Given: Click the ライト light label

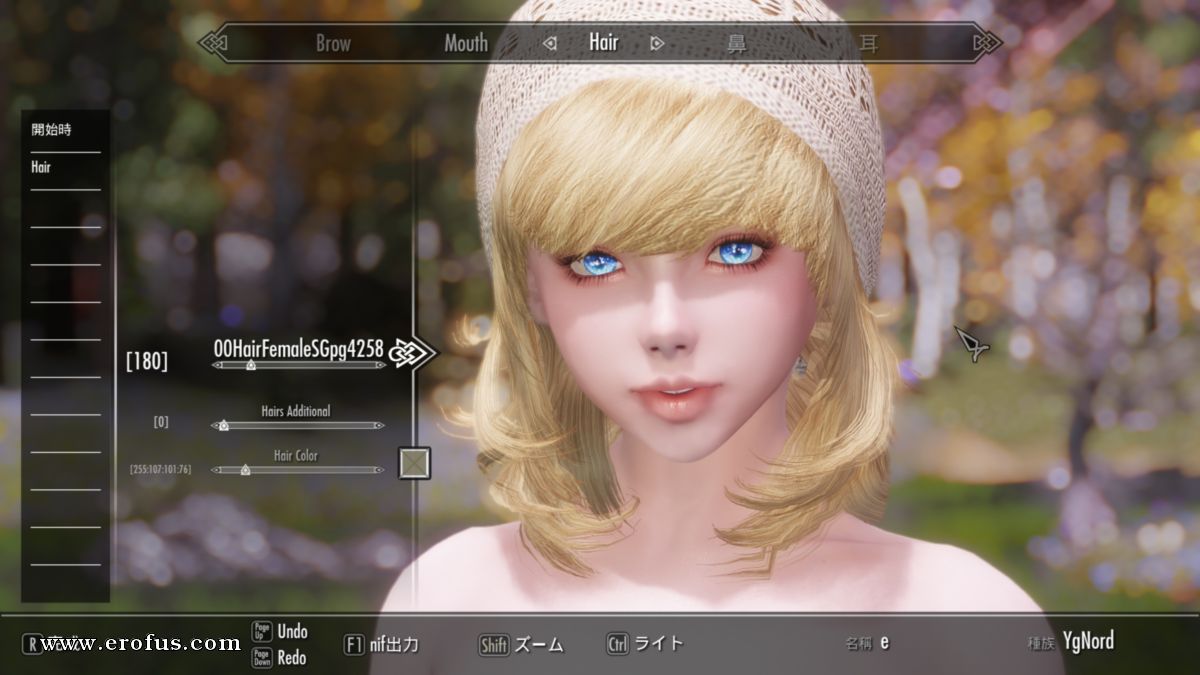Looking at the screenshot, I should (x=659, y=644).
